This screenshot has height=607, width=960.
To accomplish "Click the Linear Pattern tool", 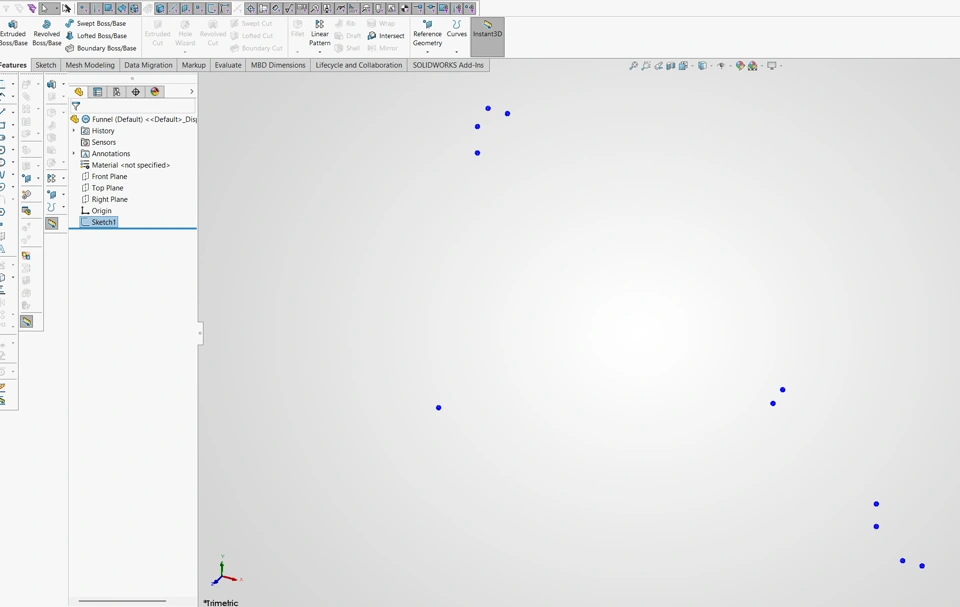I will point(320,33).
